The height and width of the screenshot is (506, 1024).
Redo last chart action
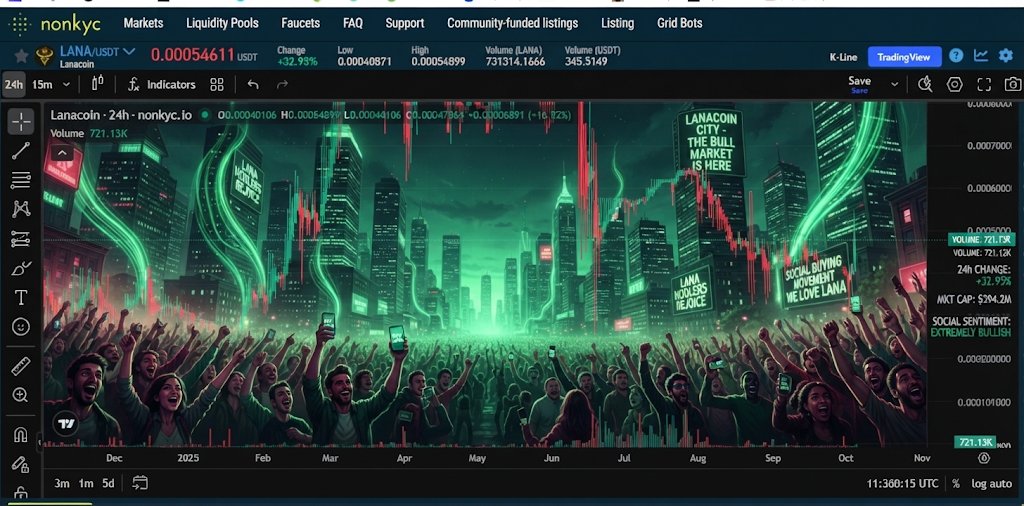point(282,84)
